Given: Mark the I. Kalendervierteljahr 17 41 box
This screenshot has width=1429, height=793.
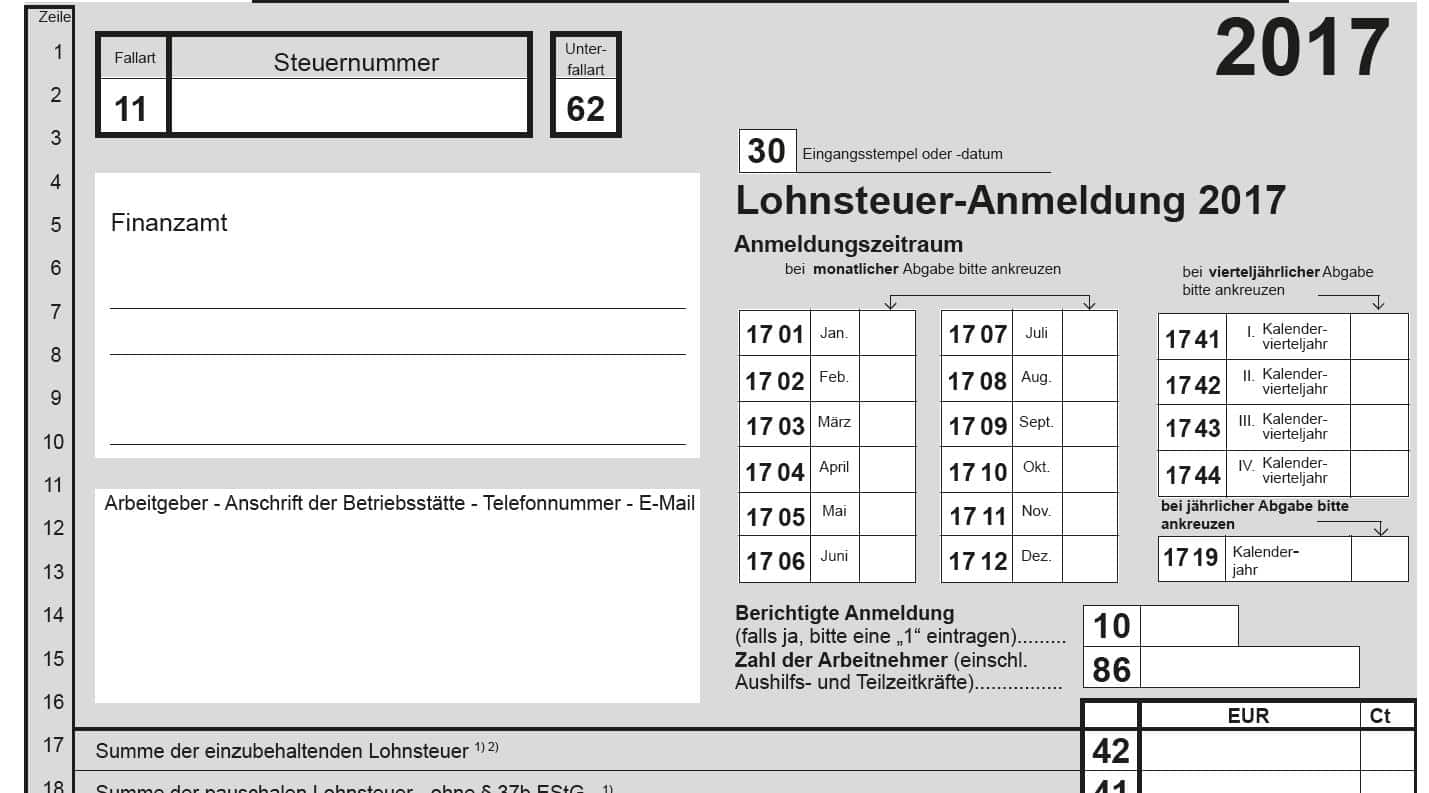Looking at the screenshot, I should point(1379,337).
